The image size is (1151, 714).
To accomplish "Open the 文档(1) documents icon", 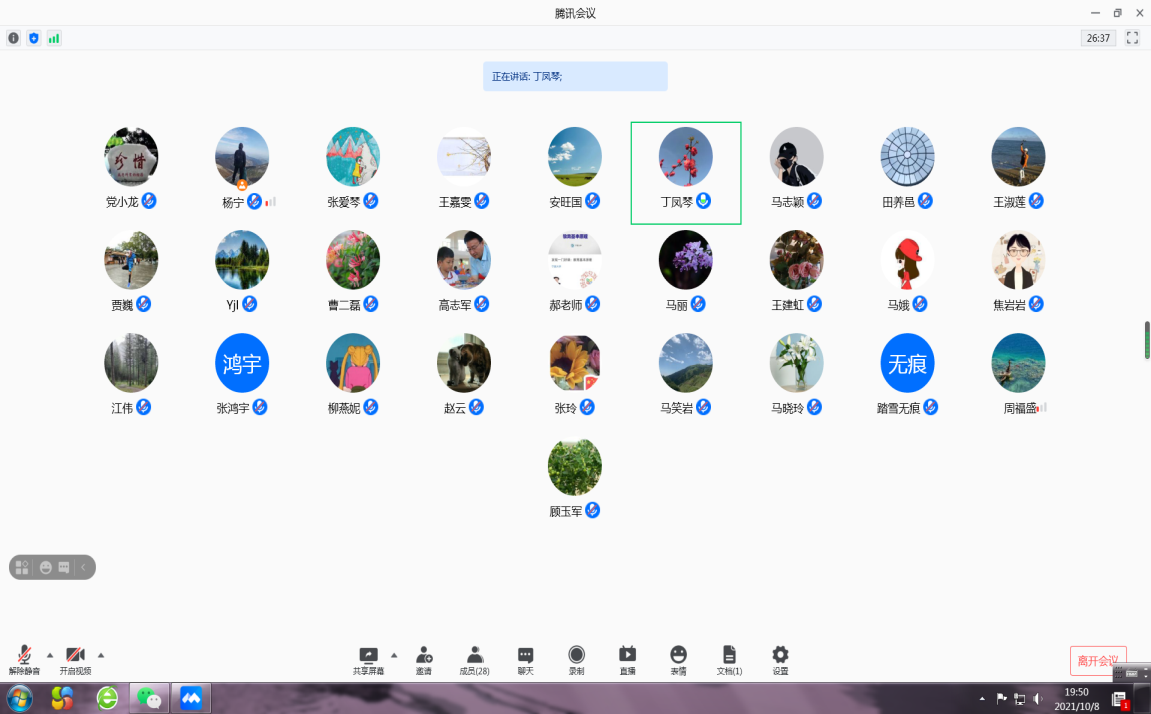I will (x=729, y=656).
